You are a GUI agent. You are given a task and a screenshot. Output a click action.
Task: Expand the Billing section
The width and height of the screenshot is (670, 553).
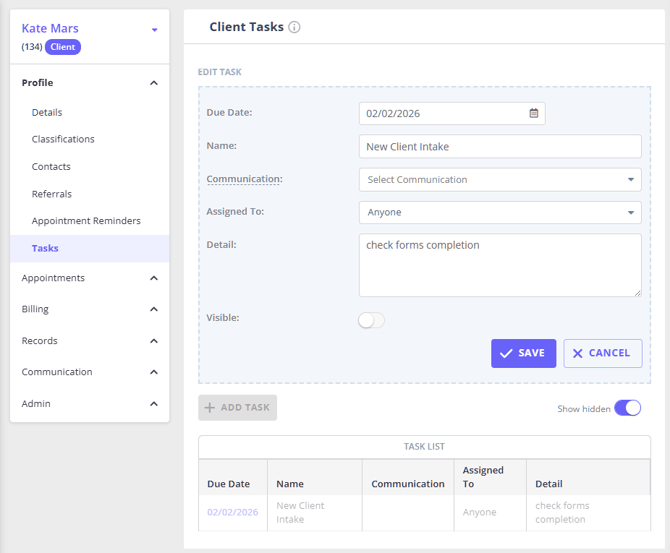point(153,310)
